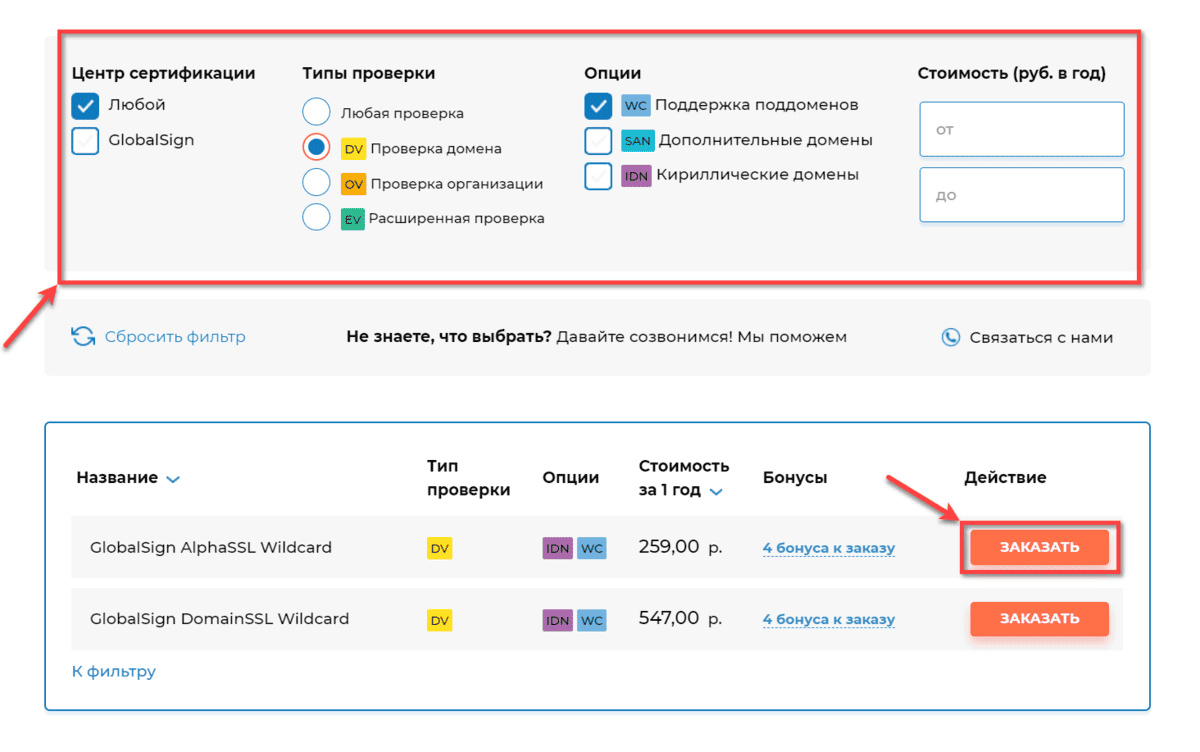The height and width of the screenshot is (752, 1200).
Task: Click the Центр сертификации heading
Action: tap(164, 73)
